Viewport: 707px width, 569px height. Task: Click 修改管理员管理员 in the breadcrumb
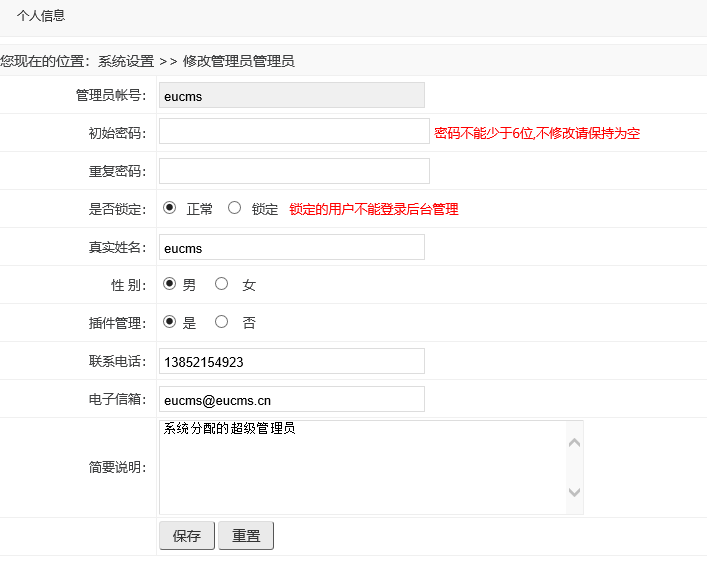point(238,61)
